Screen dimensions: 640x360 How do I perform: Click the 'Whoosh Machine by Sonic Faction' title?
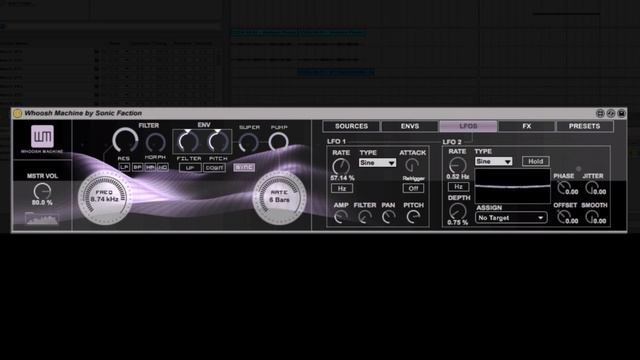[x=83, y=113]
